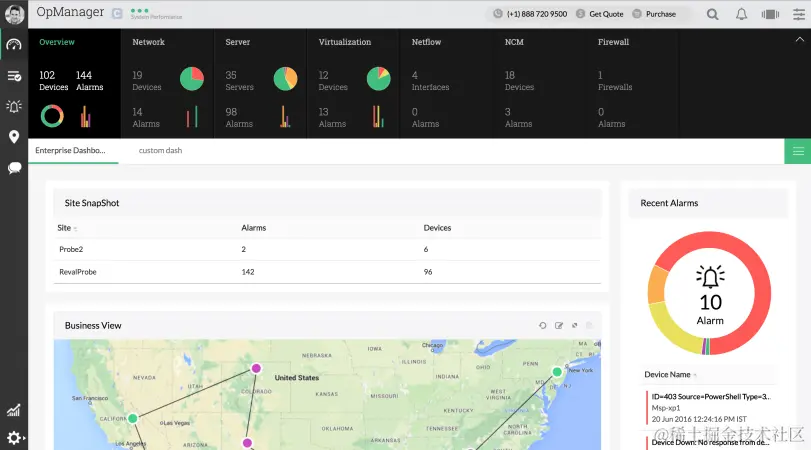Open the dashboard gauge sidebar icon
The height and width of the screenshot is (450, 811).
[14, 45]
